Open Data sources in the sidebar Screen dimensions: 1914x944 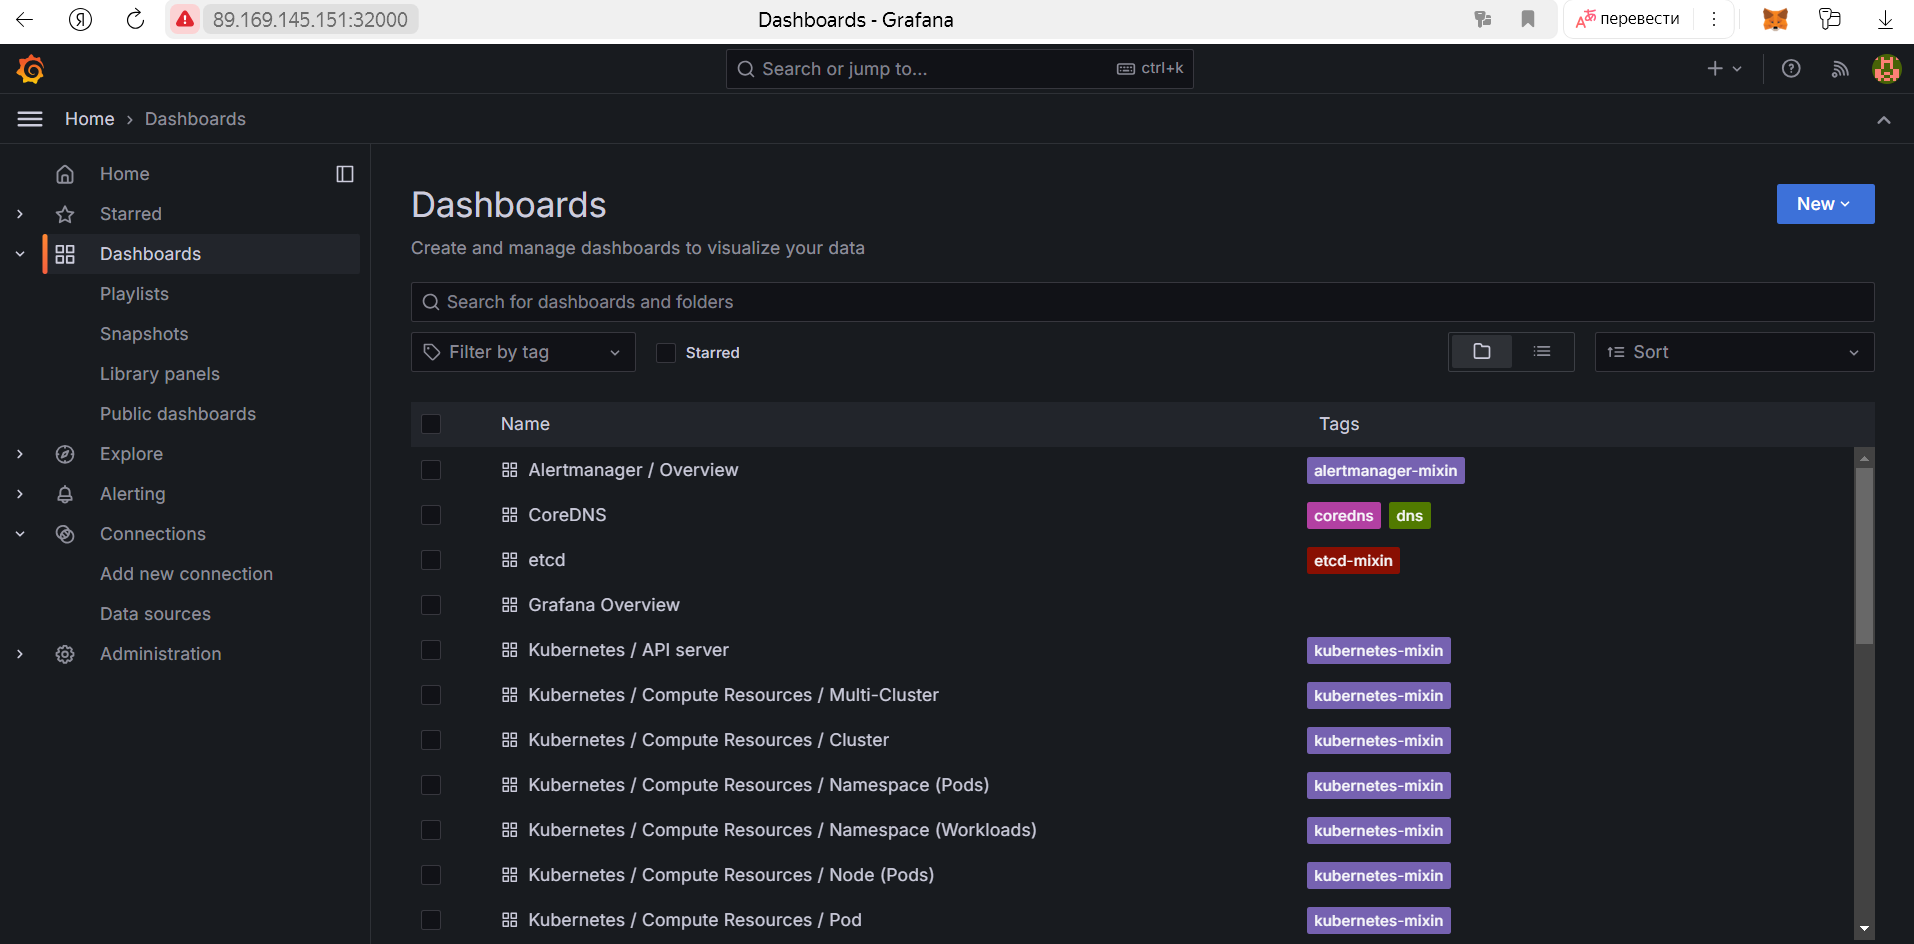[x=155, y=614]
